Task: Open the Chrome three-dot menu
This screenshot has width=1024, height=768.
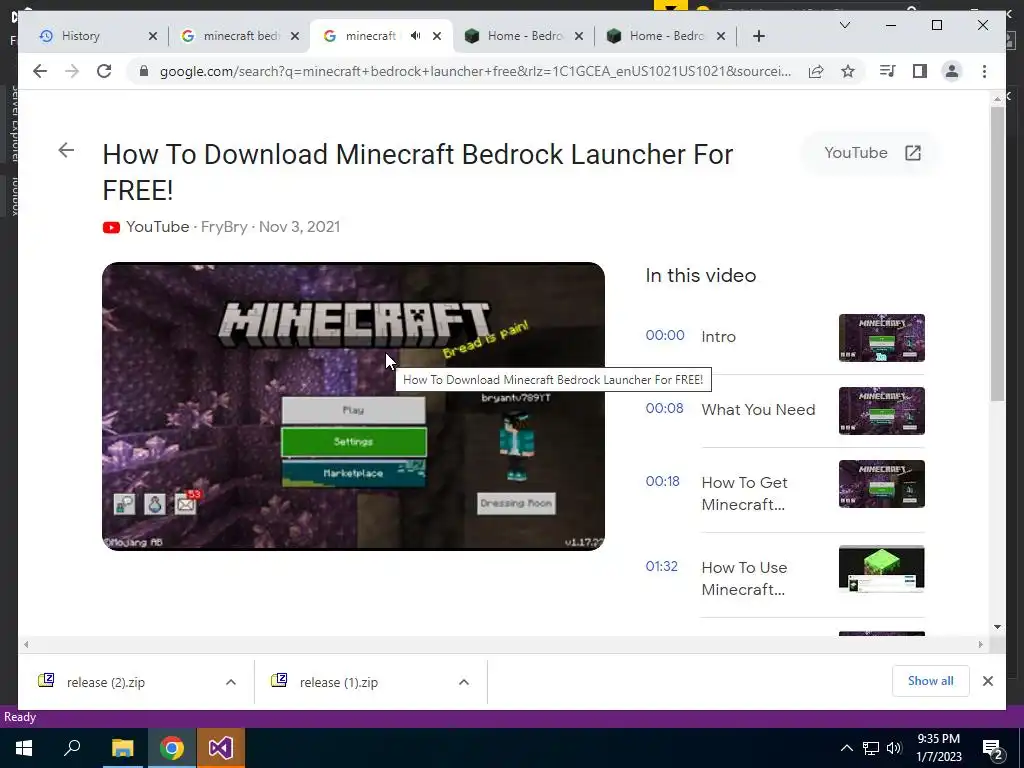Action: pos(984,71)
